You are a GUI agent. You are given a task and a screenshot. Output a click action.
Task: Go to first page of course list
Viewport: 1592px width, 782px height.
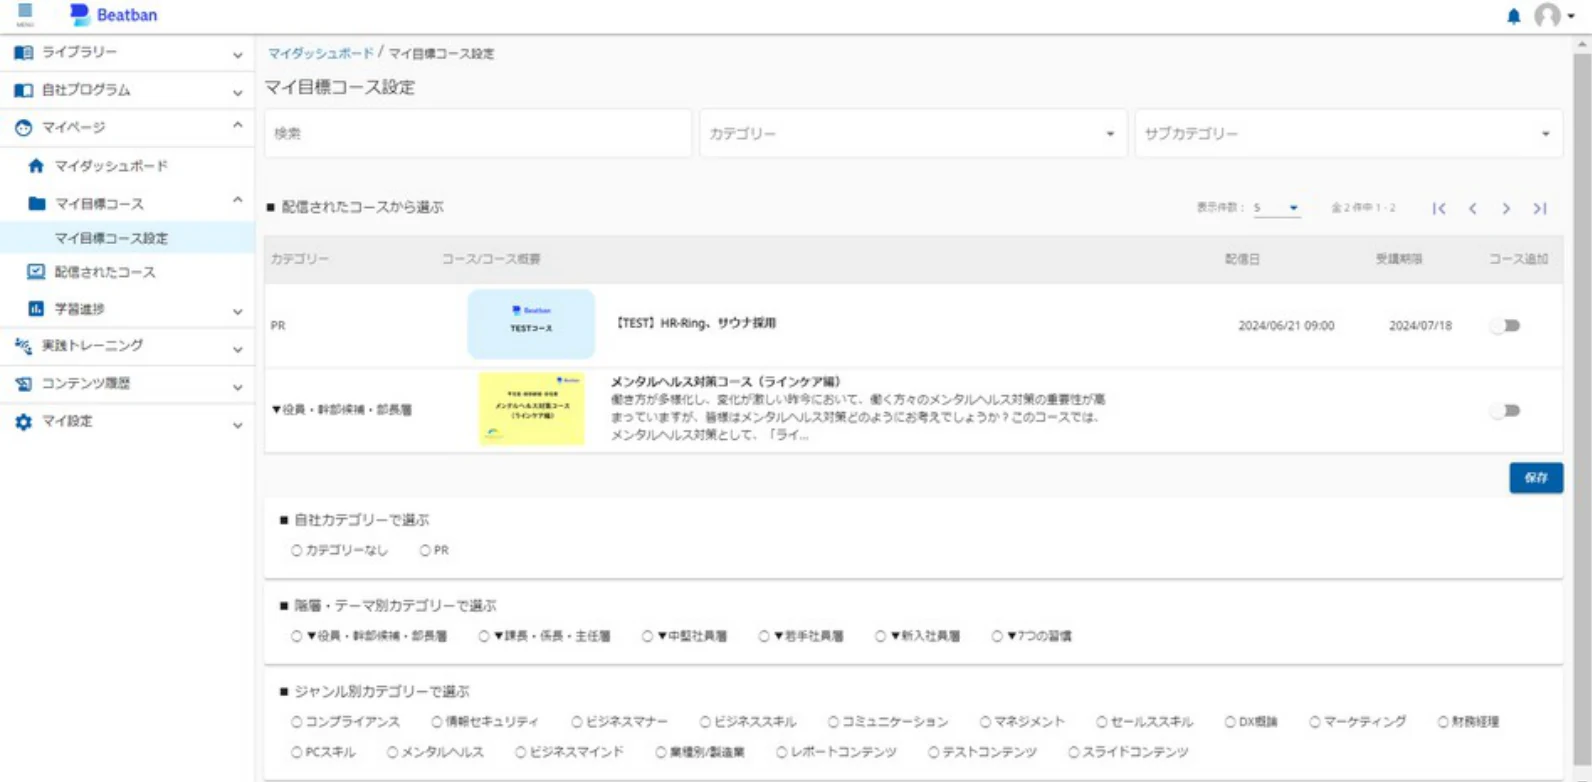coord(1439,208)
